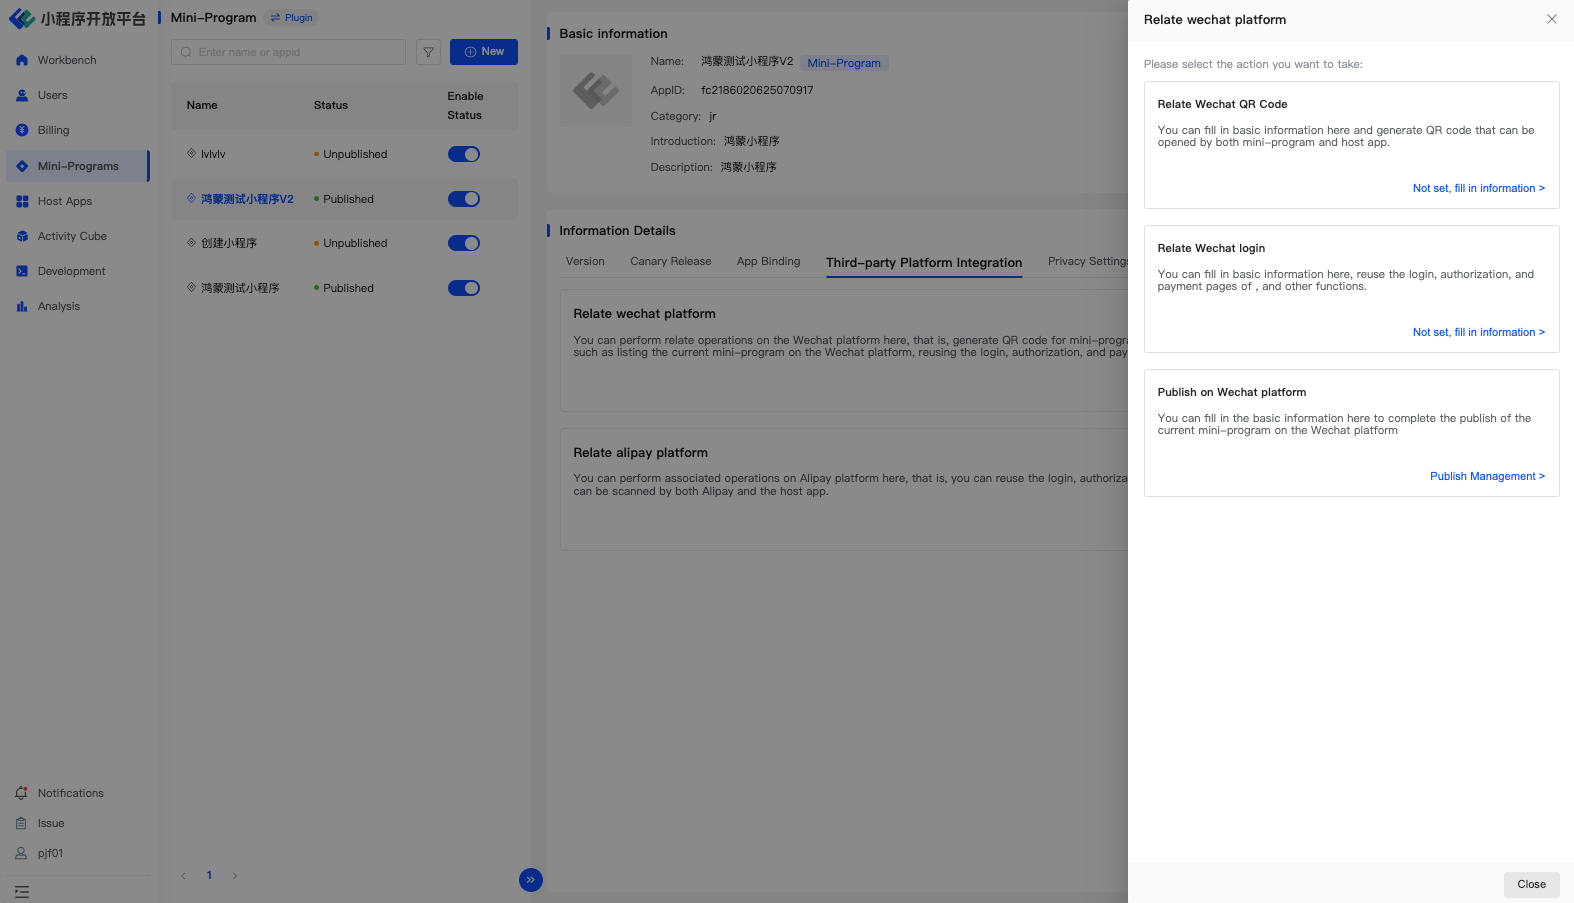1574x903 pixels.
Task: Select page 1 in pagination
Action: [x=209, y=875]
